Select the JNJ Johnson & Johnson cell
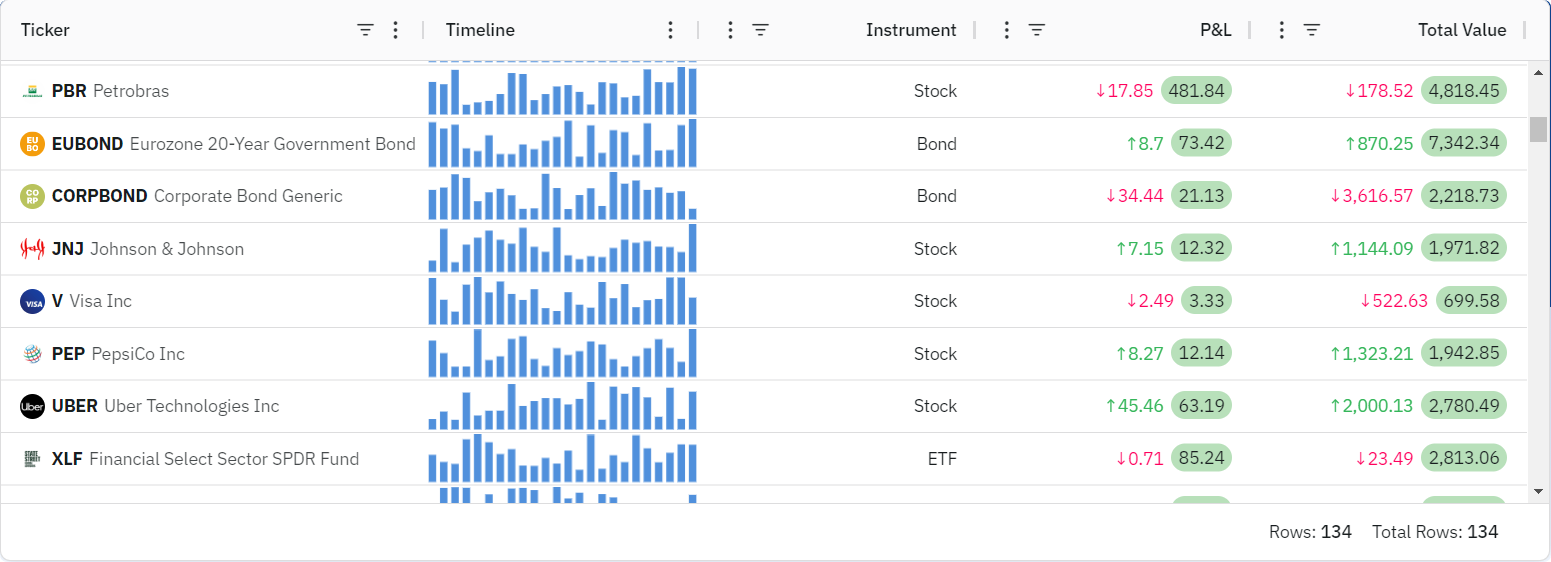This screenshot has height=562, width=1551. point(211,249)
